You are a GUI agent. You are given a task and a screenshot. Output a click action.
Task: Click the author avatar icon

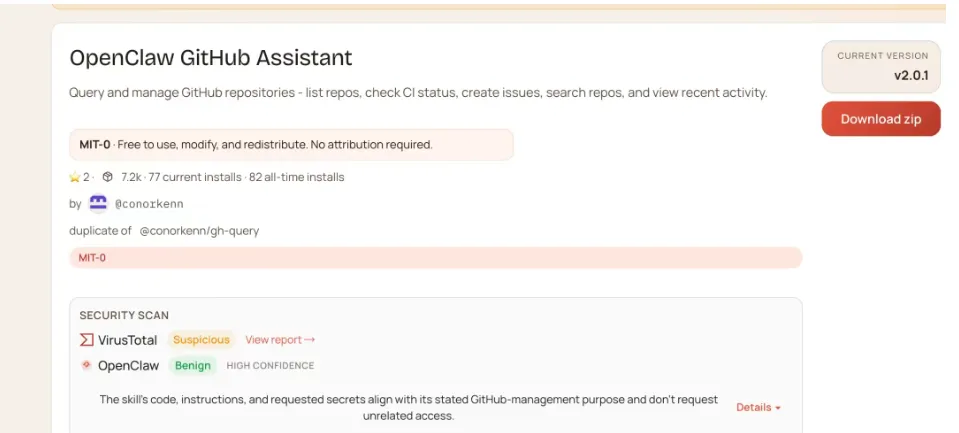[x=98, y=204]
